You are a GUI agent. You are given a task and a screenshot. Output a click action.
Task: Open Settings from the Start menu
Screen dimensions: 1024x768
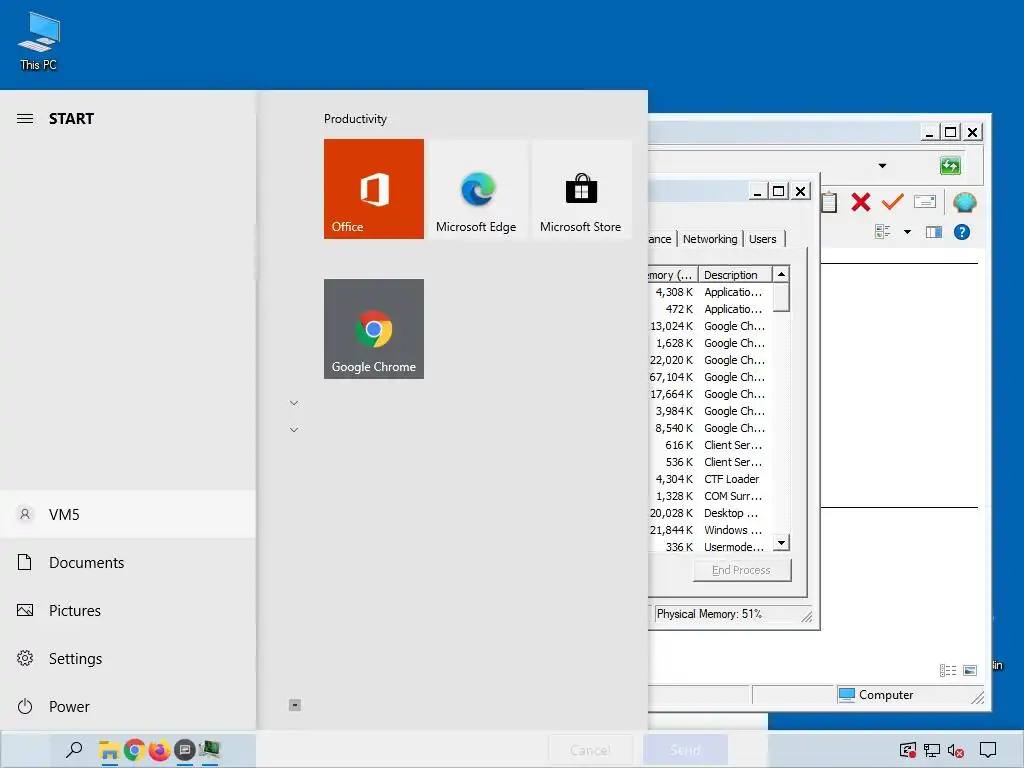point(128,658)
